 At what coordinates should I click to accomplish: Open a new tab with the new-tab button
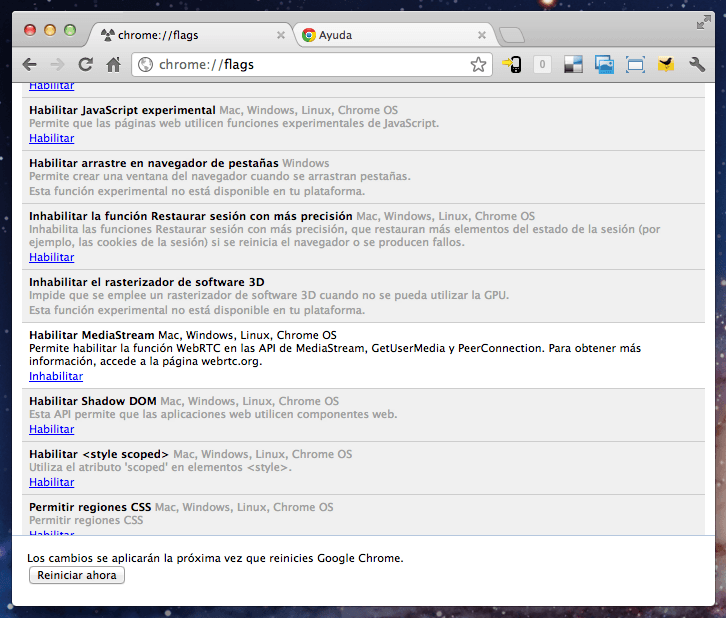(x=511, y=36)
